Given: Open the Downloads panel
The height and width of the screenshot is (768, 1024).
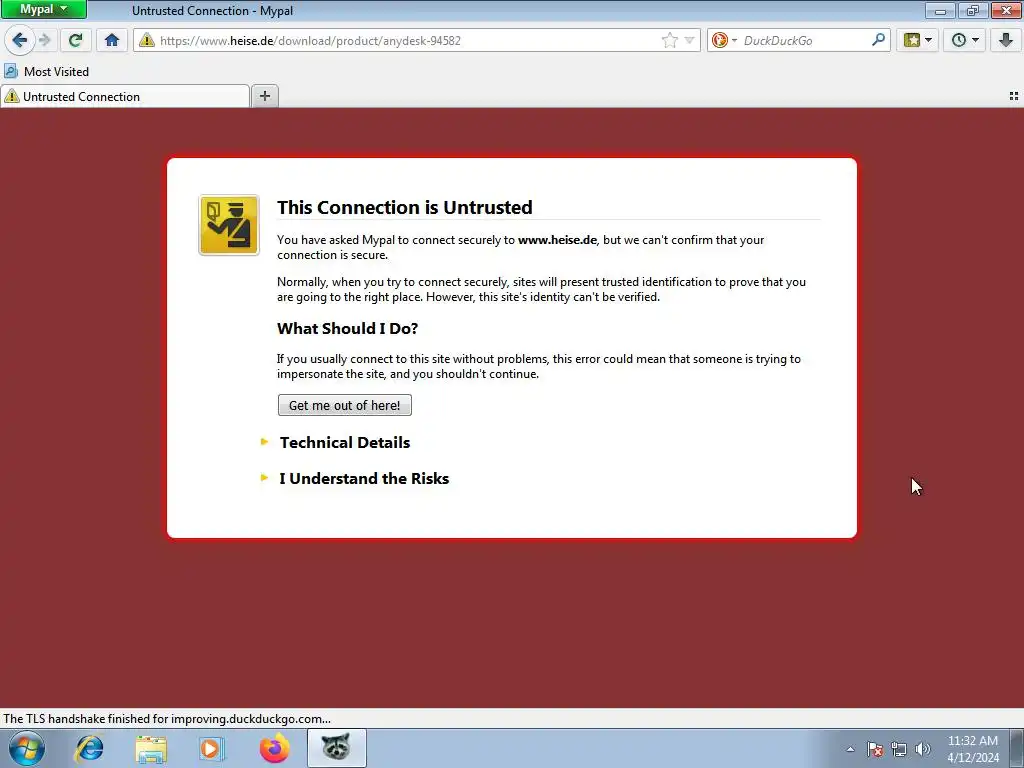Looking at the screenshot, I should tap(1006, 40).
